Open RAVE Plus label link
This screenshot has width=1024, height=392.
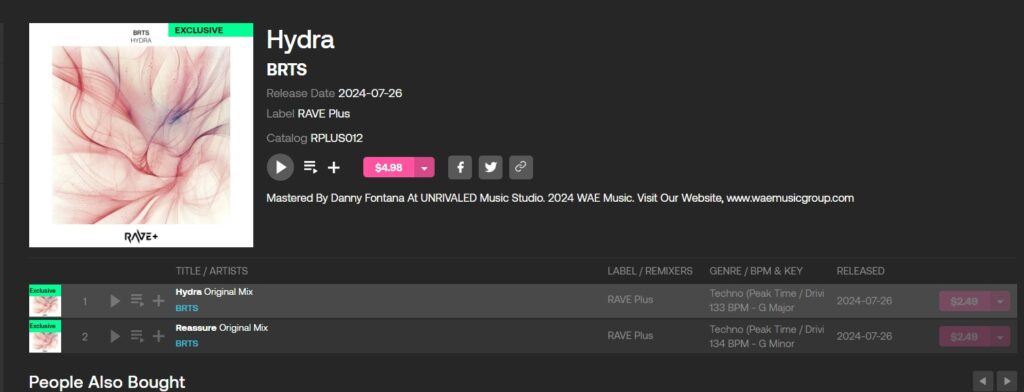[x=324, y=114]
